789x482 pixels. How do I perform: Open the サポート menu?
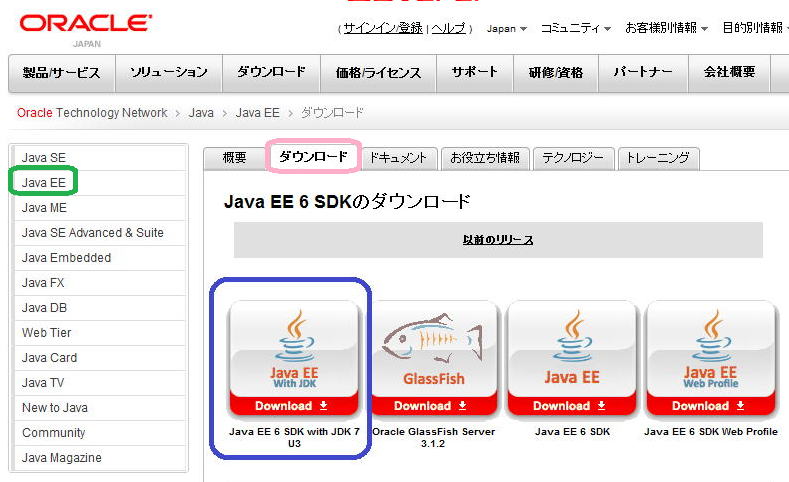tap(475, 73)
